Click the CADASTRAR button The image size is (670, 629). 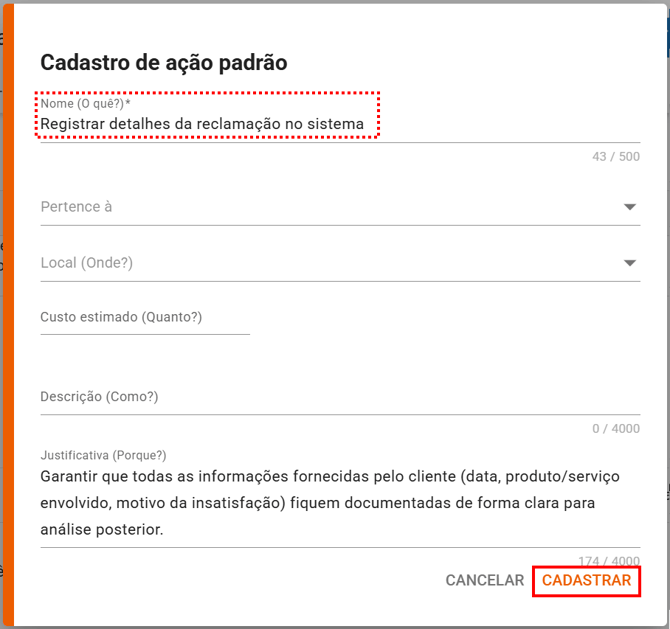(x=586, y=581)
